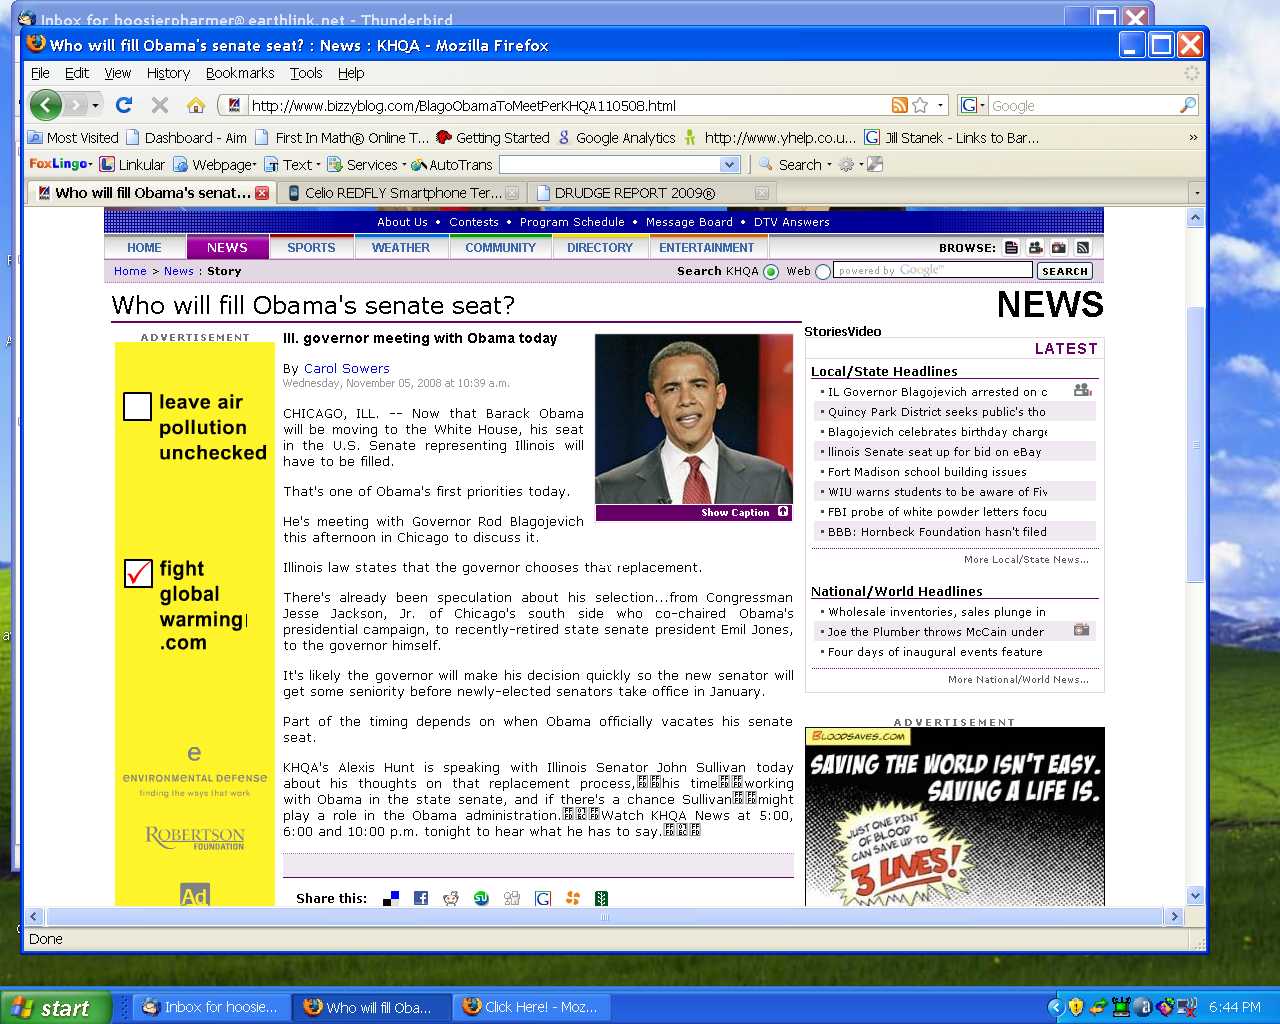Viewport: 1280px width, 1024px height.
Task: Open the Inbox Thunderbird taskbar button
Action: coord(211,1007)
